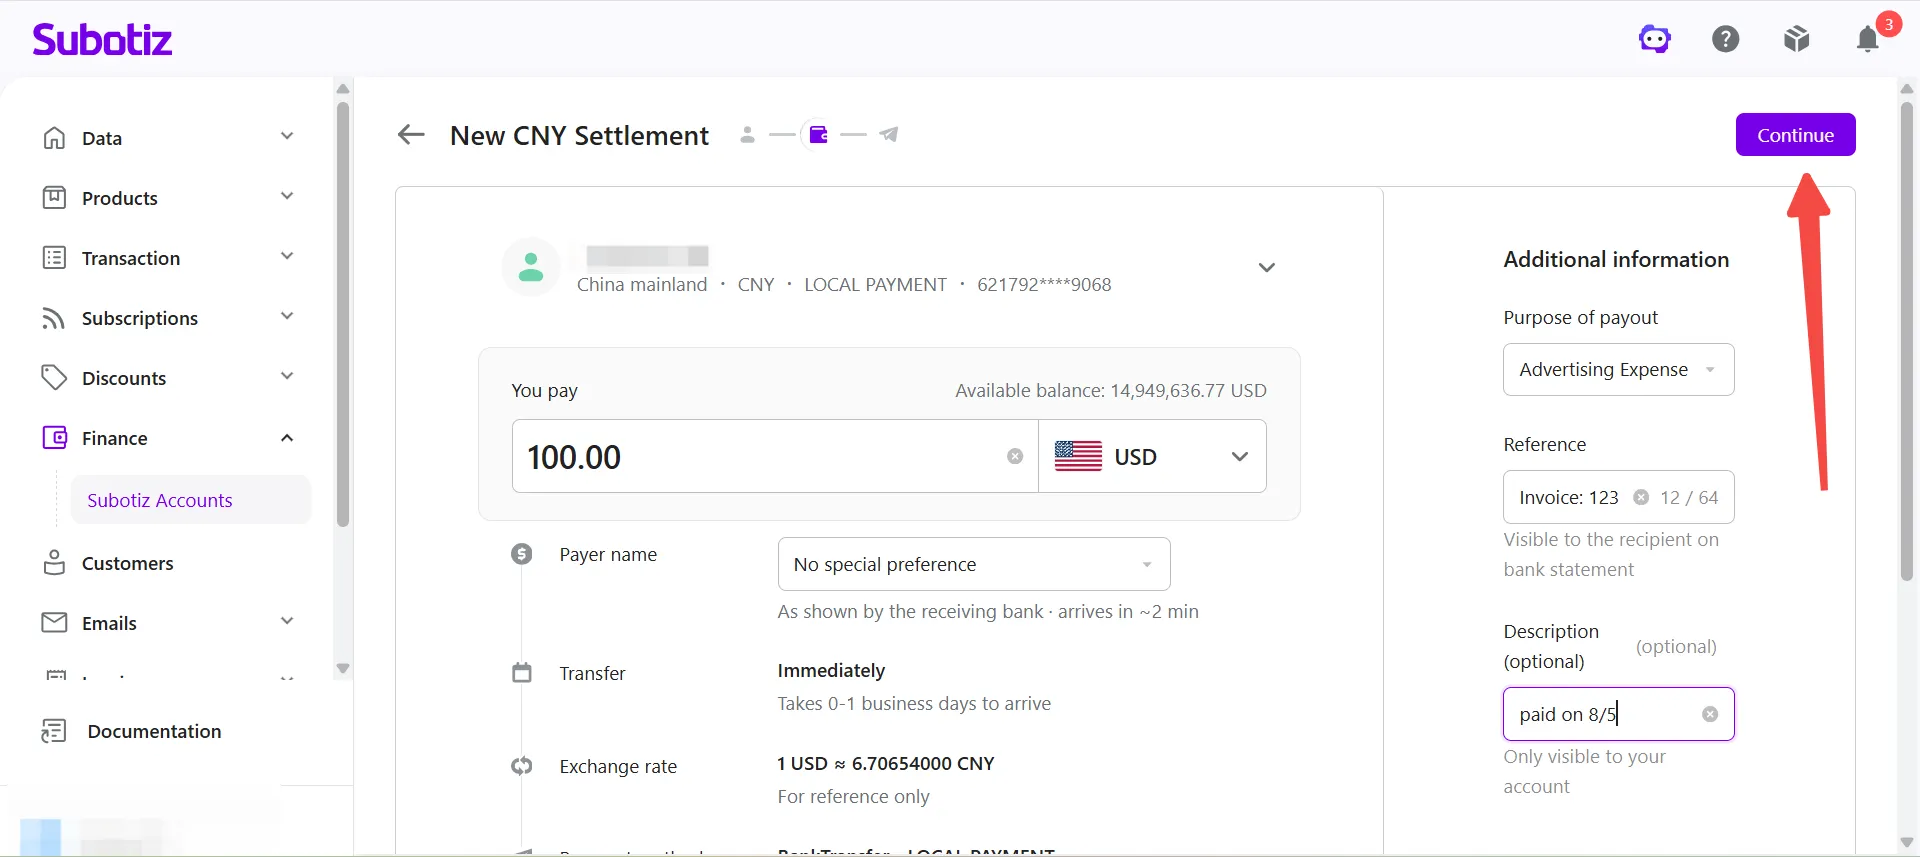Clear the 100.00 pay amount field
Viewport: 1920px width, 857px height.
coord(1015,456)
